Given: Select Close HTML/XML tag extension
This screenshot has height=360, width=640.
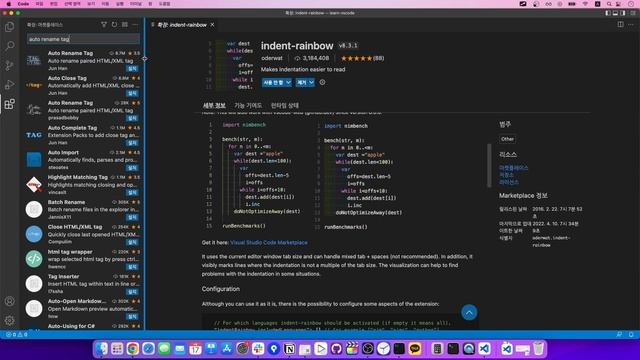Looking at the screenshot, I should click(x=83, y=234).
